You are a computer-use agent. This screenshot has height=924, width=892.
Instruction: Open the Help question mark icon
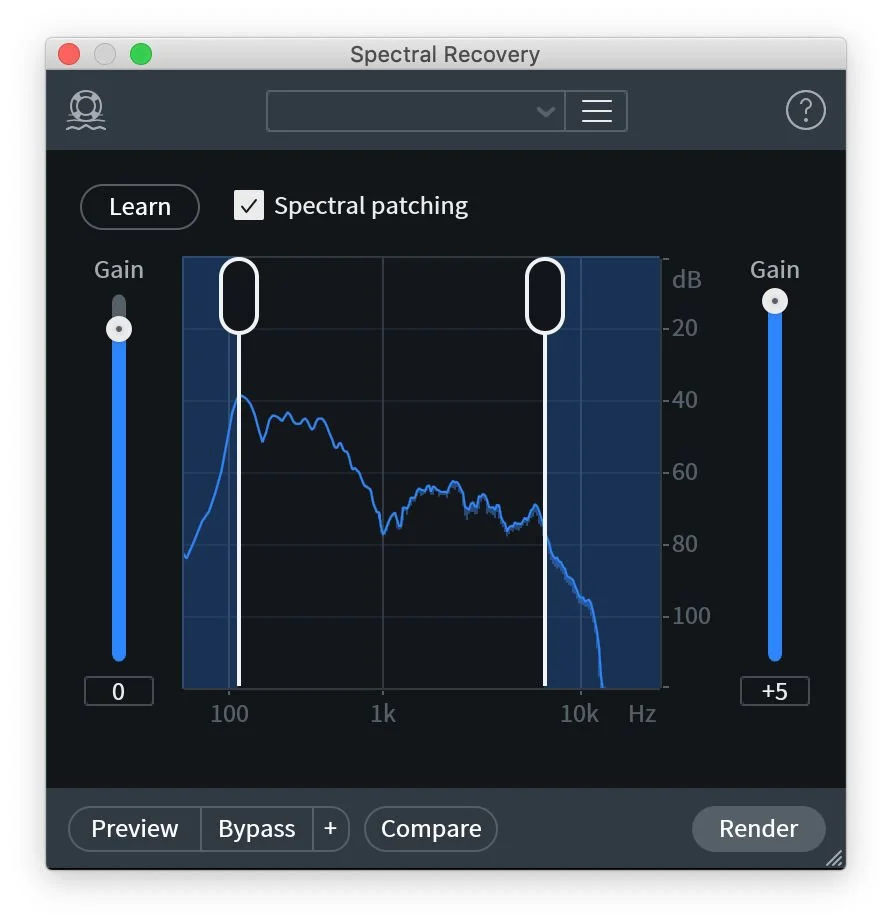806,110
